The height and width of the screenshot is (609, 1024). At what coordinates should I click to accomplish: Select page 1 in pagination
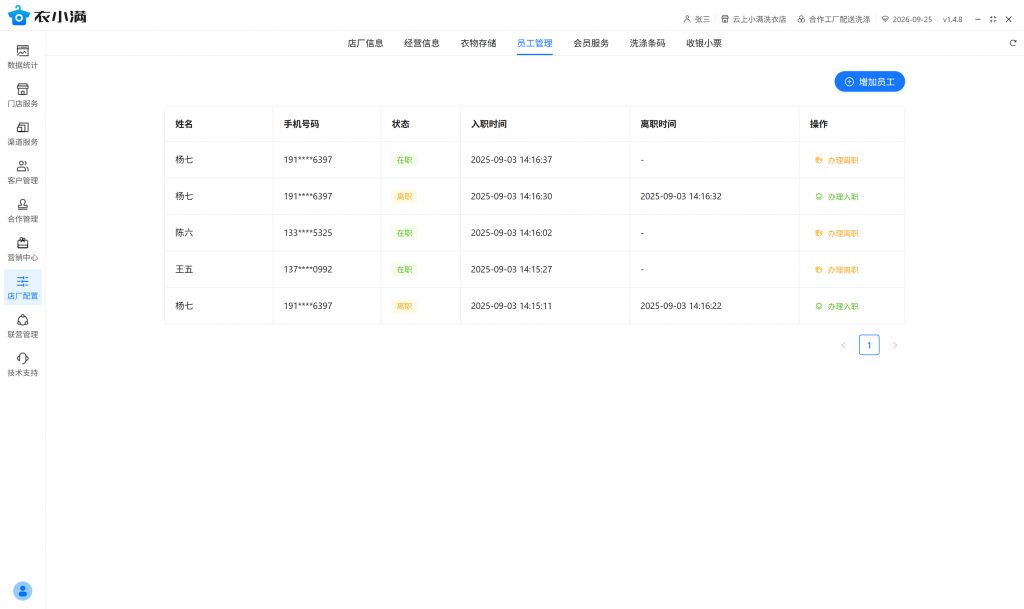click(x=869, y=345)
